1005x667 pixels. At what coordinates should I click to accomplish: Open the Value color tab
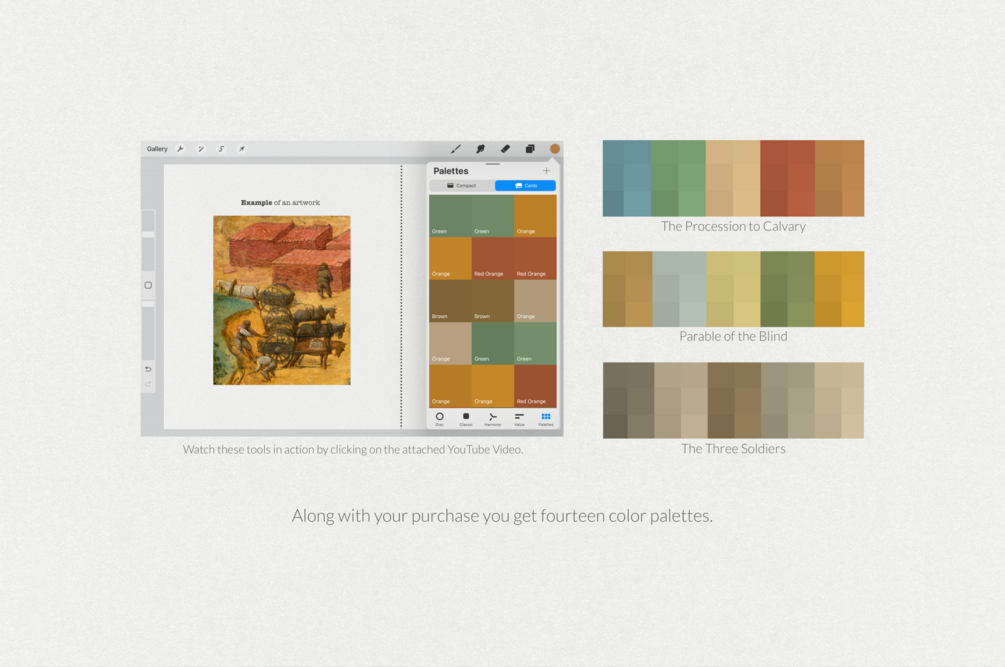tap(519, 419)
